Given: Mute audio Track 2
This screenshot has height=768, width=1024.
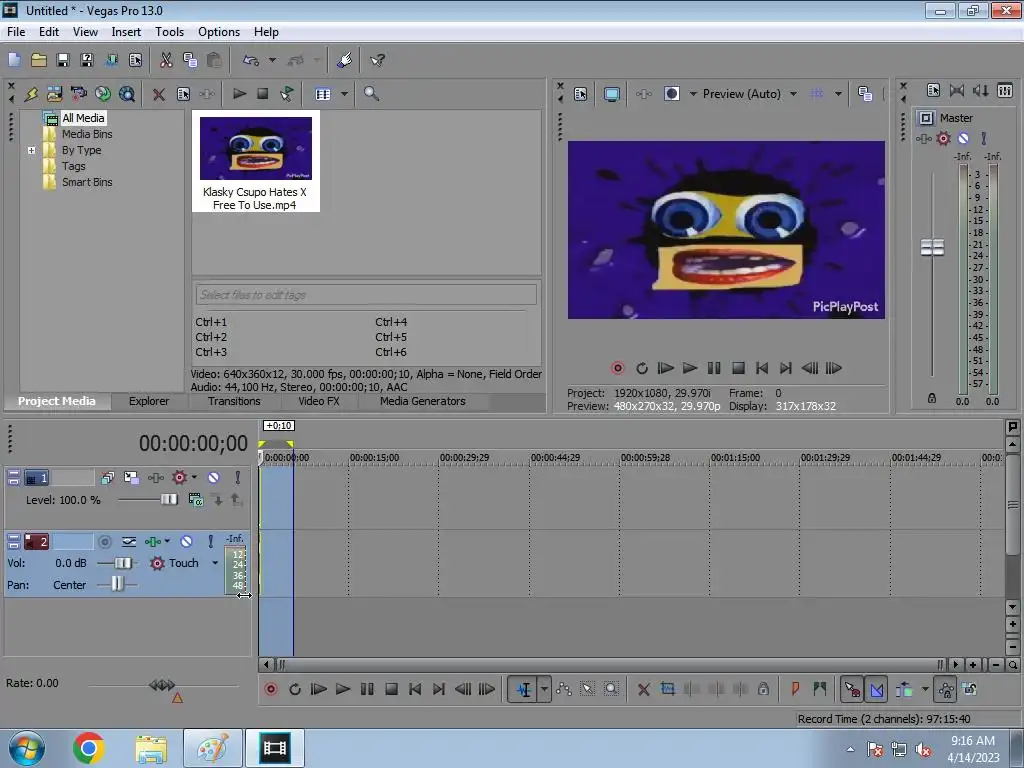Looking at the screenshot, I should (x=186, y=541).
